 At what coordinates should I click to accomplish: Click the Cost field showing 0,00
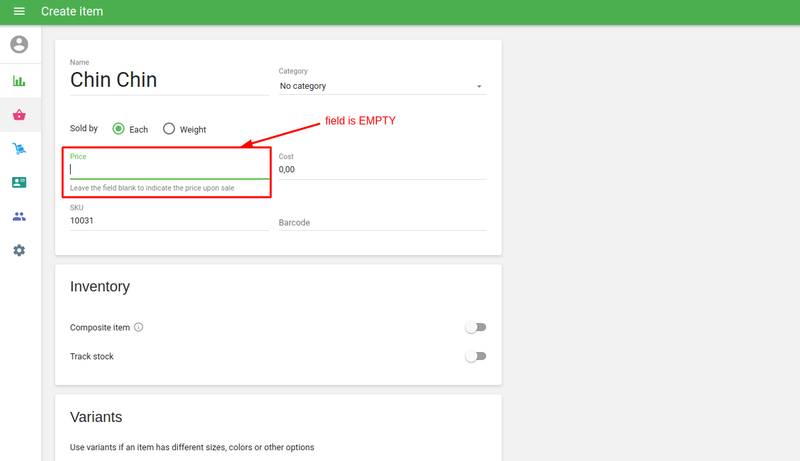(382, 170)
